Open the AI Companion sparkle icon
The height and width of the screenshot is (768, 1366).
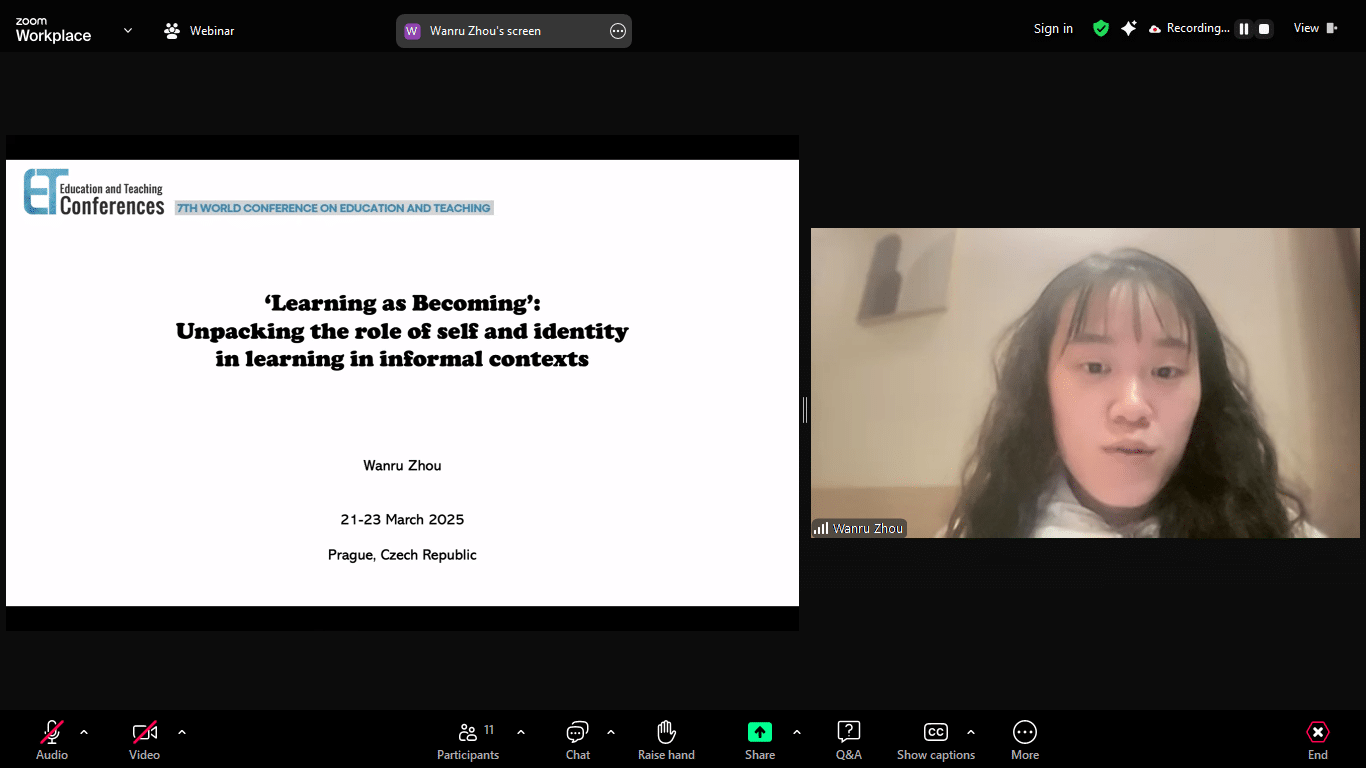click(1129, 29)
